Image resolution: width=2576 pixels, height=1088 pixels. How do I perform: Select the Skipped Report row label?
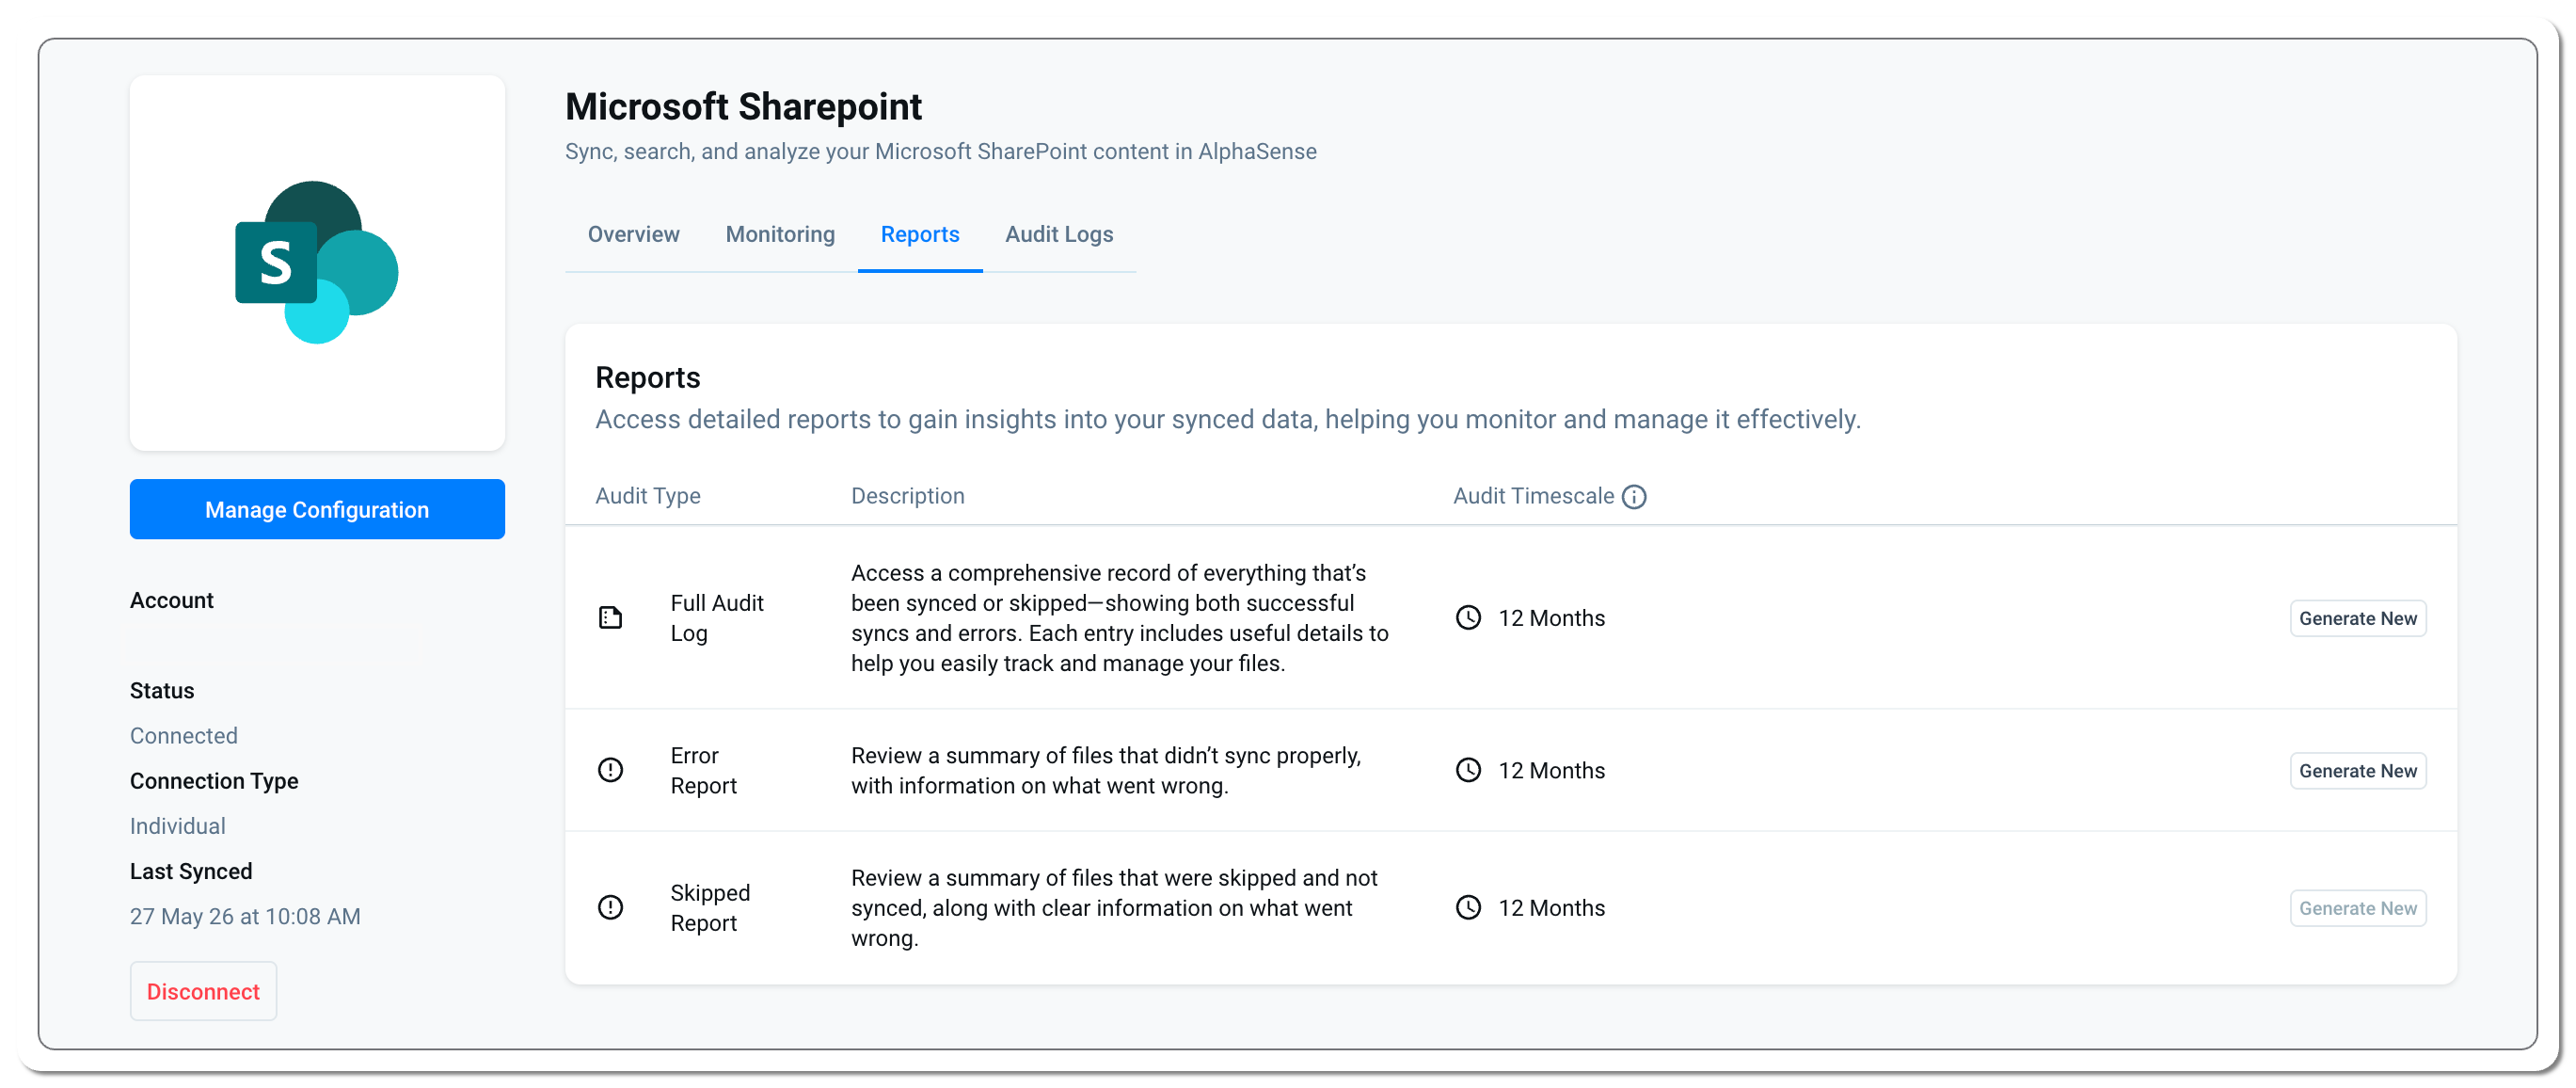click(710, 908)
